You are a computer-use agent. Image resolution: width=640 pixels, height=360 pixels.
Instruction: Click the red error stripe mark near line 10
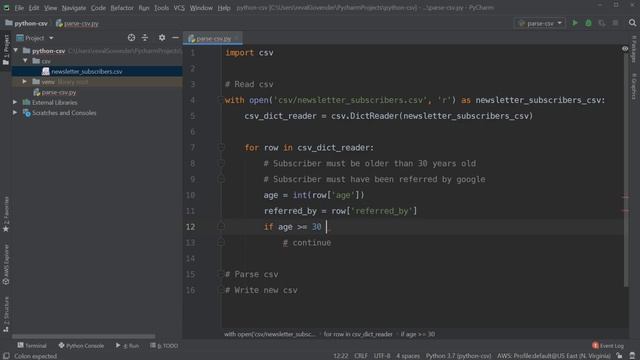[x=625, y=197]
